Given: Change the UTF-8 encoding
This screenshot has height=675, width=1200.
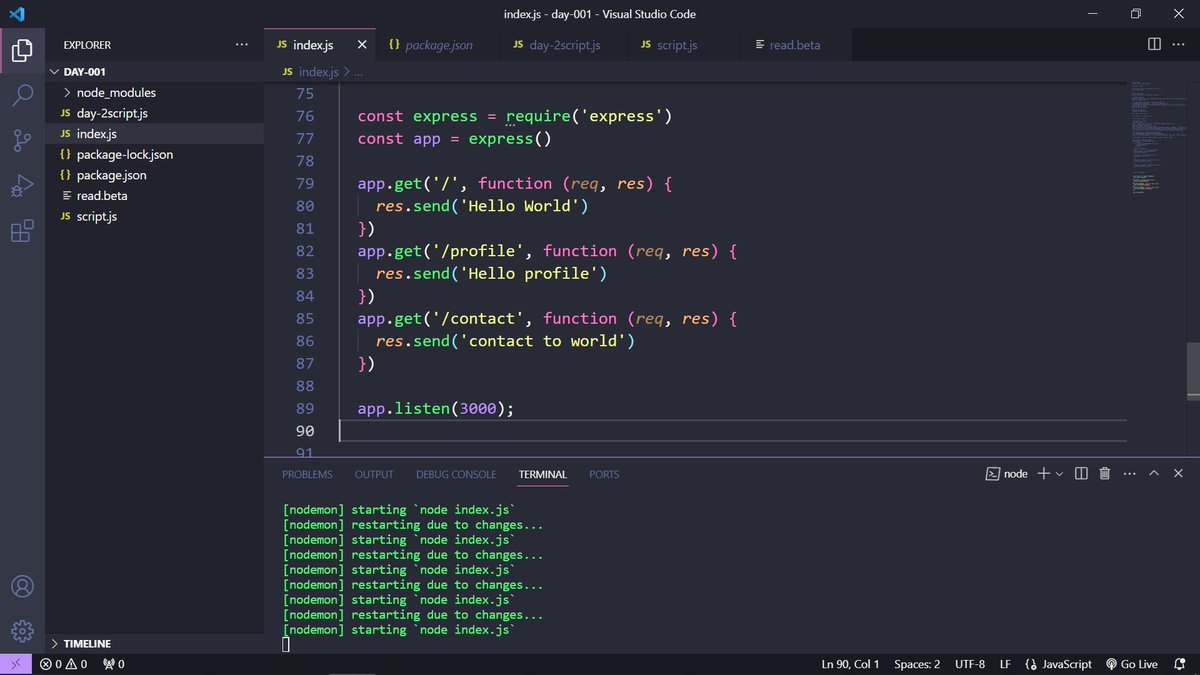Looking at the screenshot, I should (970, 664).
